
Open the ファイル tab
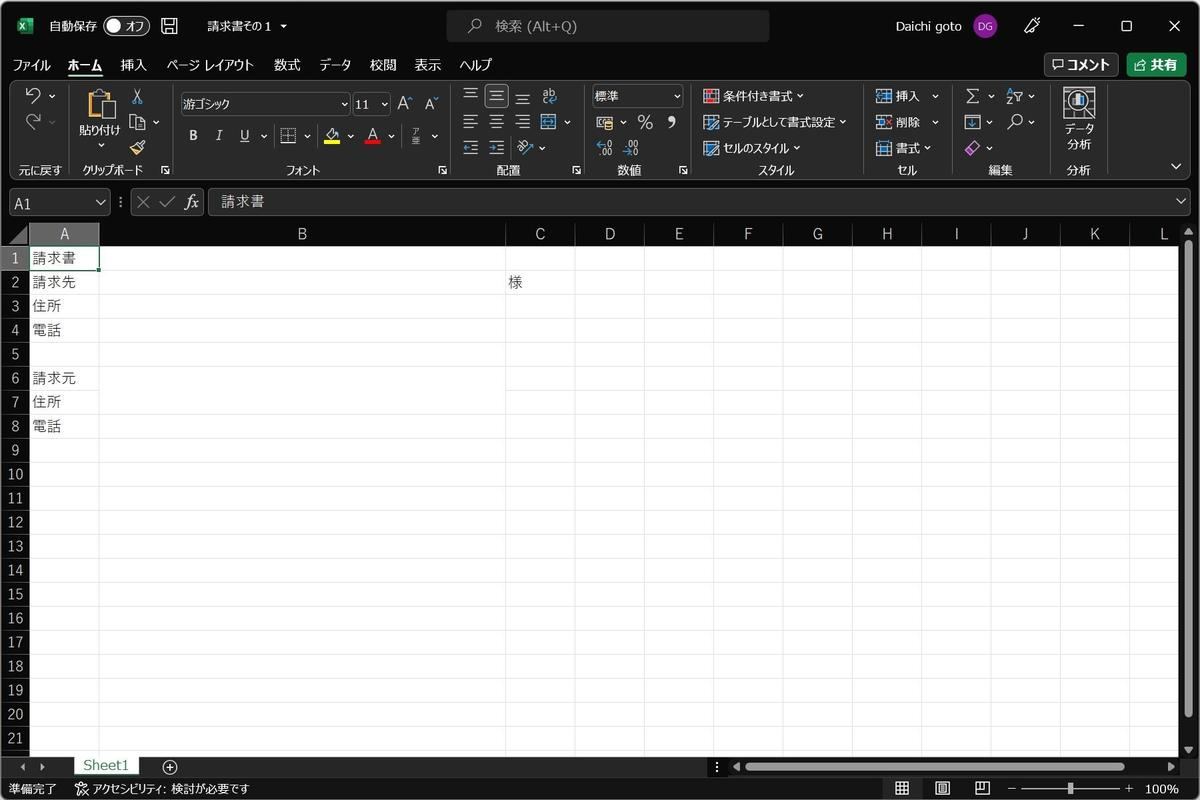(x=32, y=65)
